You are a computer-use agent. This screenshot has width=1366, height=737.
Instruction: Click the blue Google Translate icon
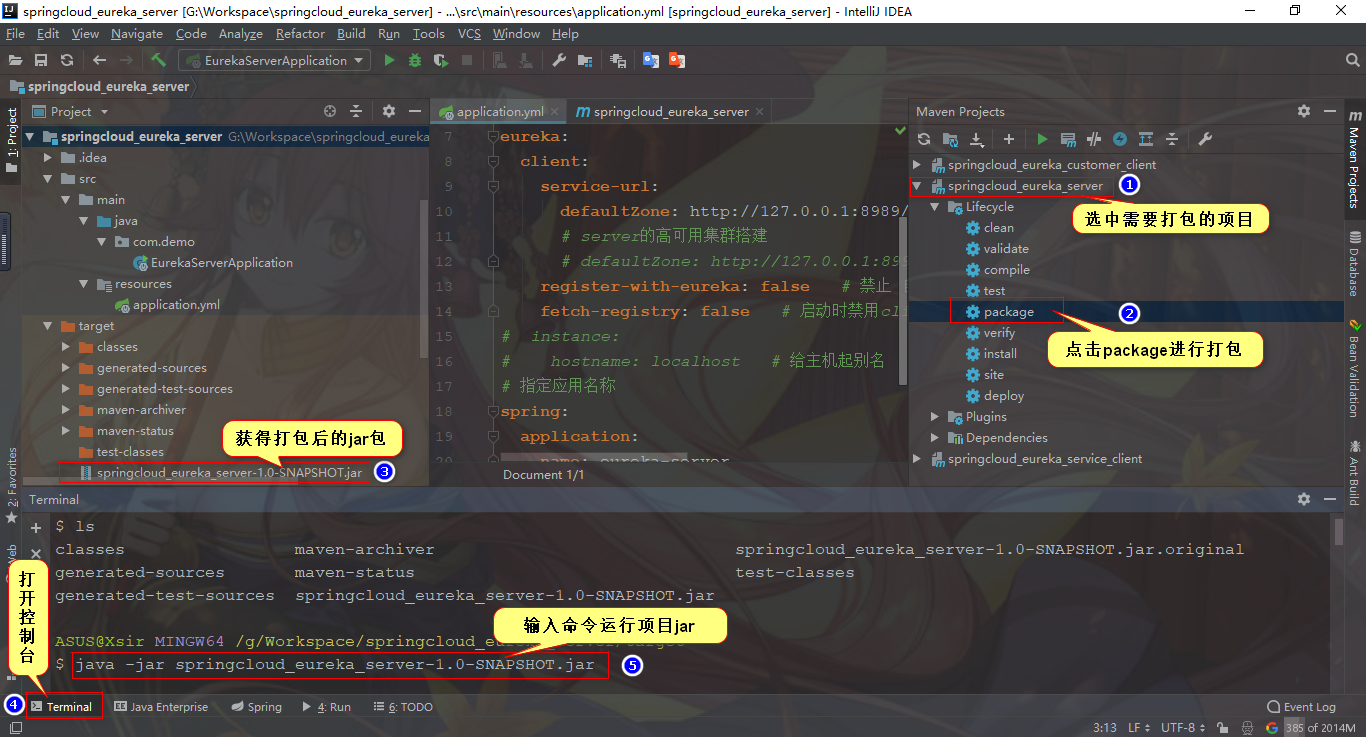coord(651,60)
